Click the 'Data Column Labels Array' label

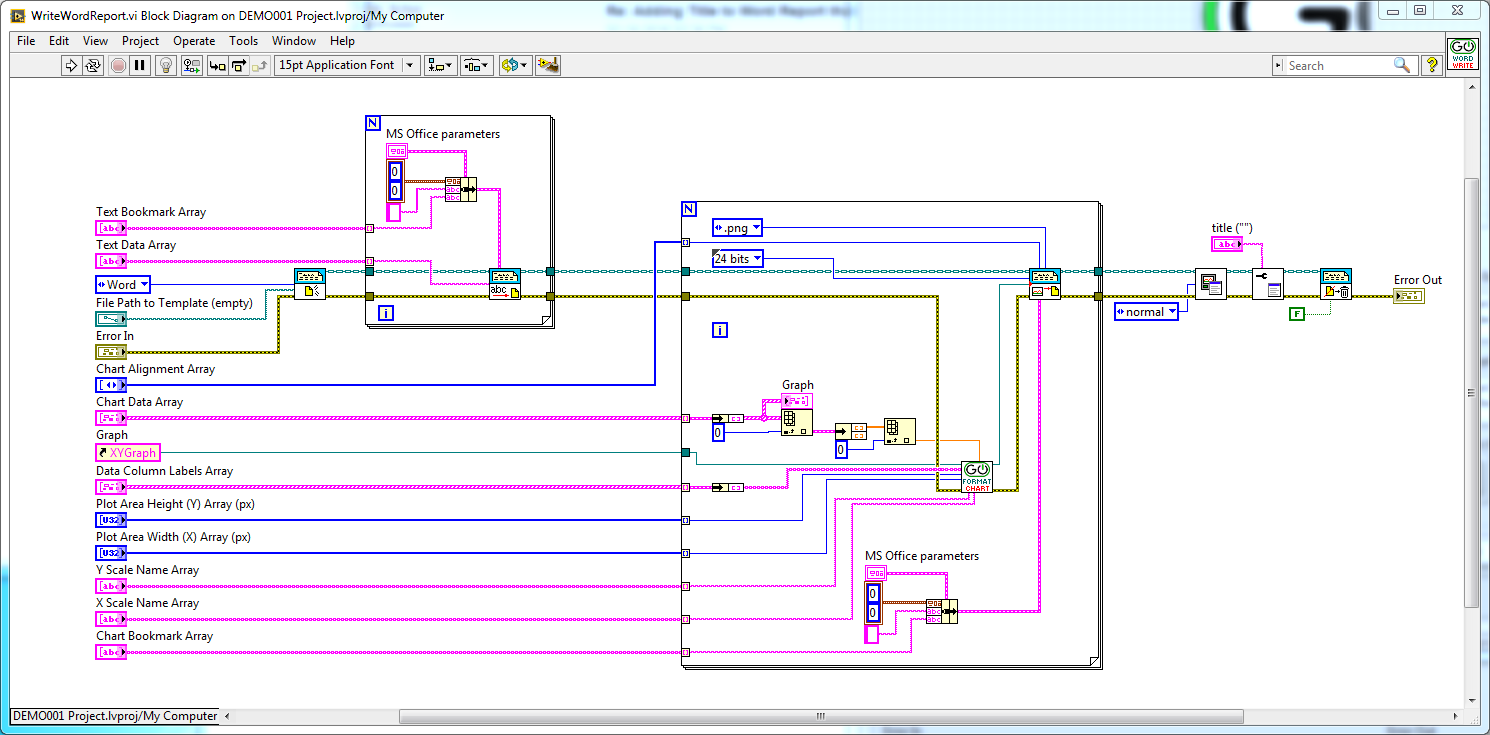pyautogui.click(x=165, y=471)
